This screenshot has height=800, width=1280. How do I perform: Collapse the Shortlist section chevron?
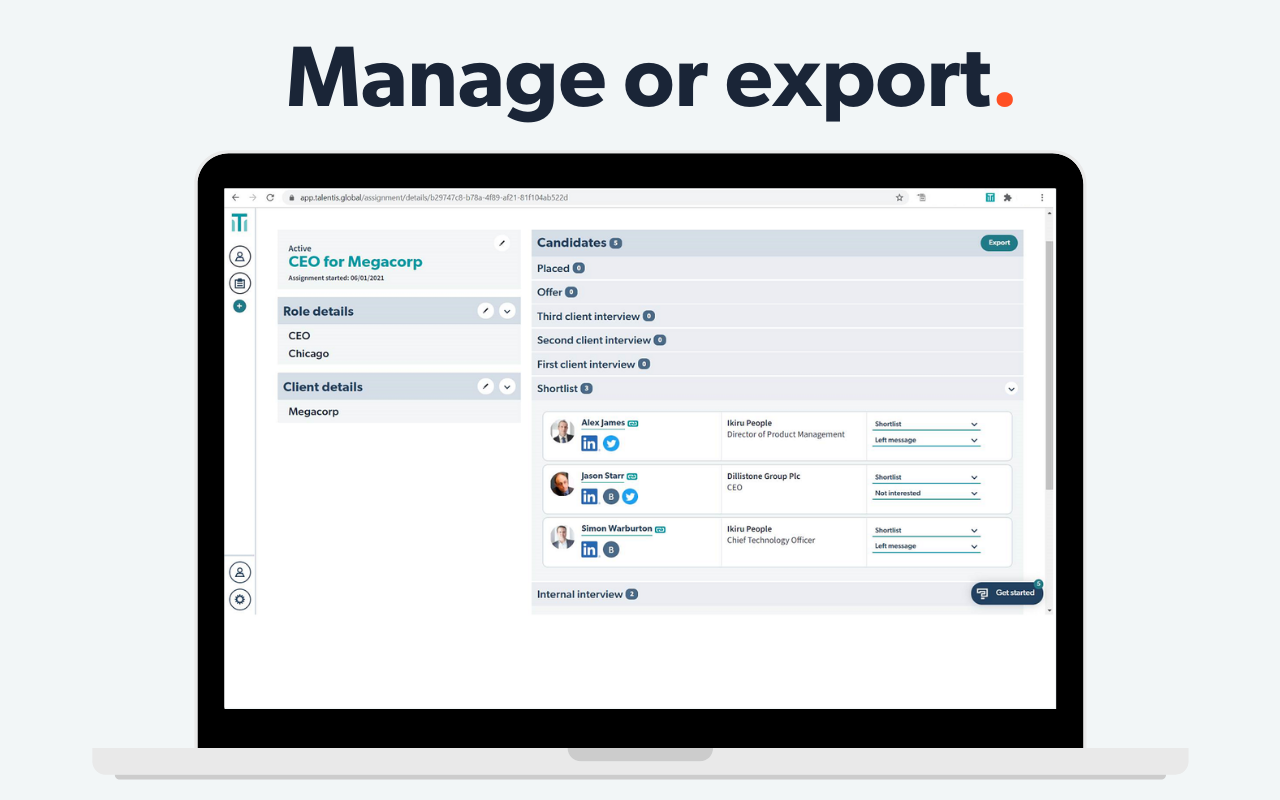(x=1011, y=389)
